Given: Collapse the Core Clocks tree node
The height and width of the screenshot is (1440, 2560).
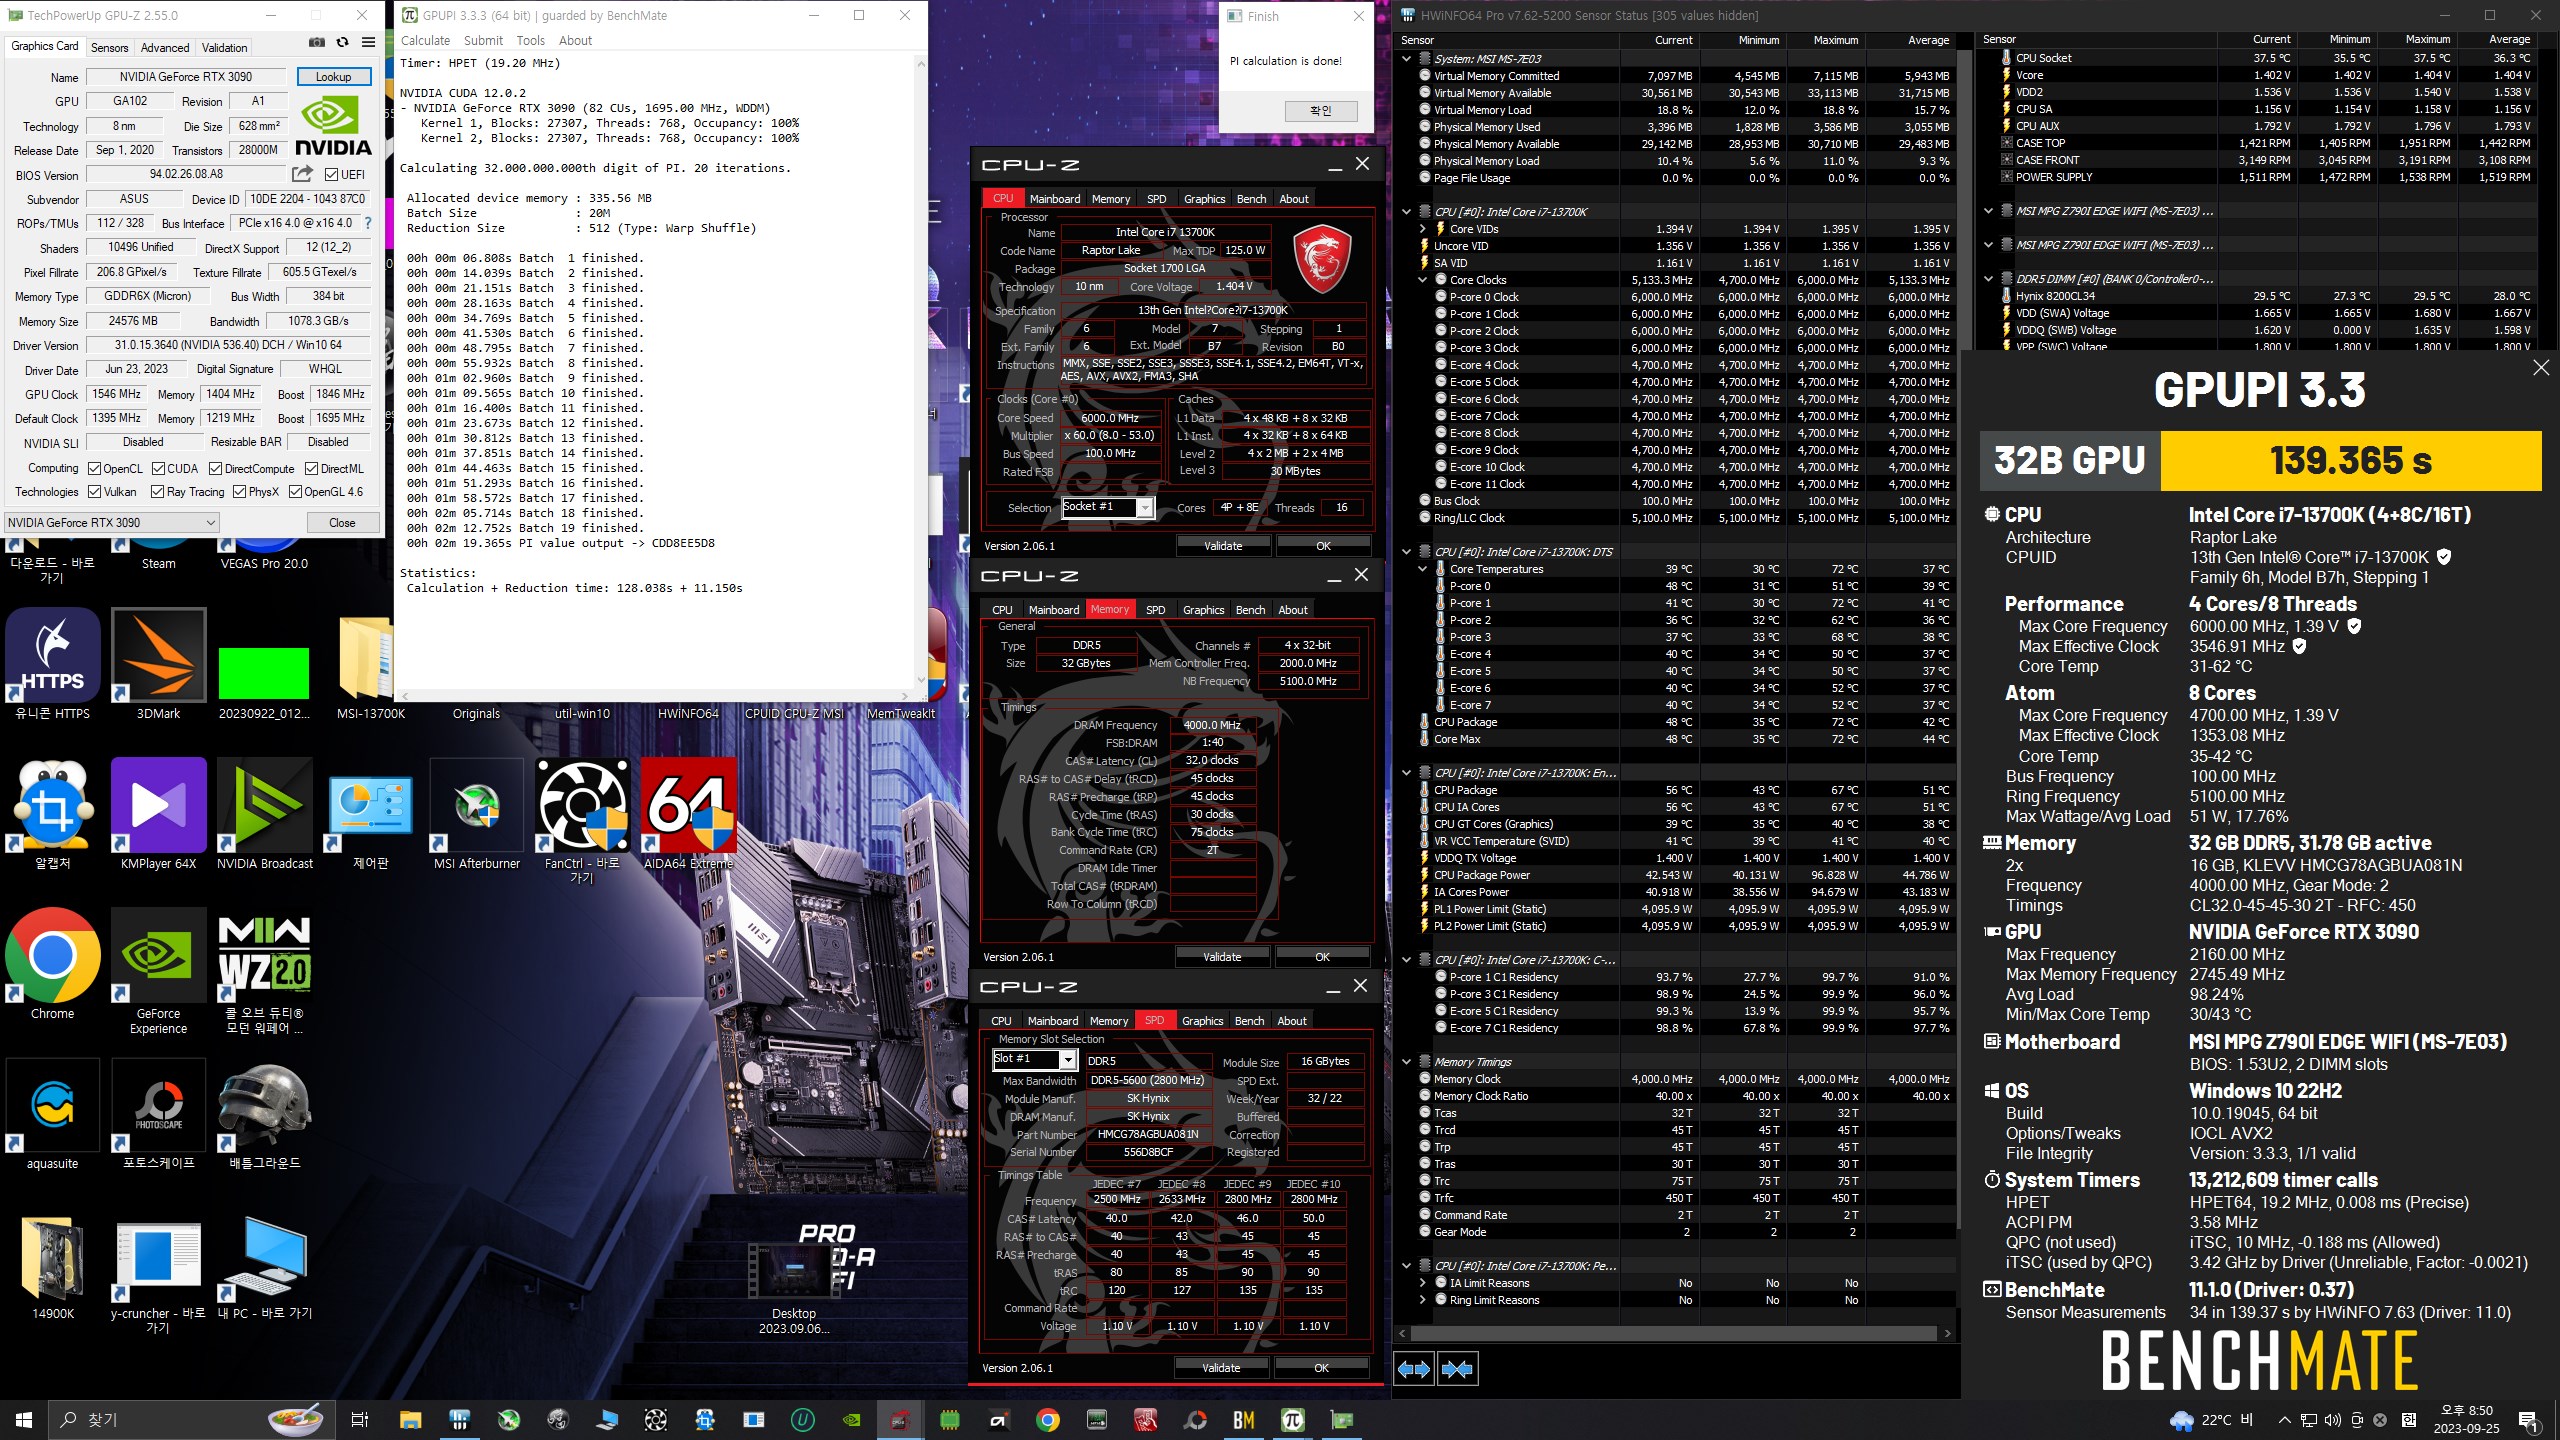Looking at the screenshot, I should click(x=1423, y=280).
